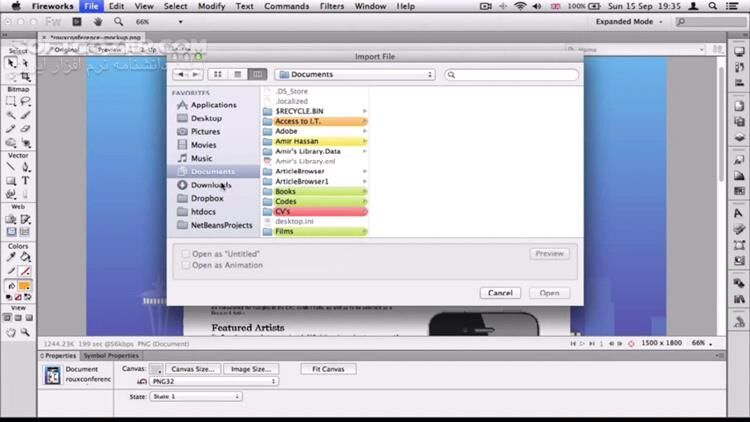Pick the Hand tool in the top toolbar
The width and height of the screenshot is (750, 422).
click(100, 21)
